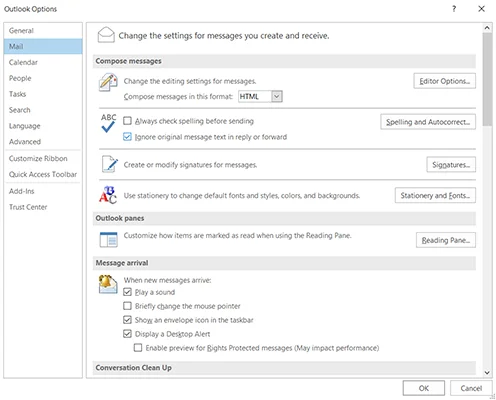Enable Always check spelling before sending
The width and height of the screenshot is (496, 400).
click(127, 121)
